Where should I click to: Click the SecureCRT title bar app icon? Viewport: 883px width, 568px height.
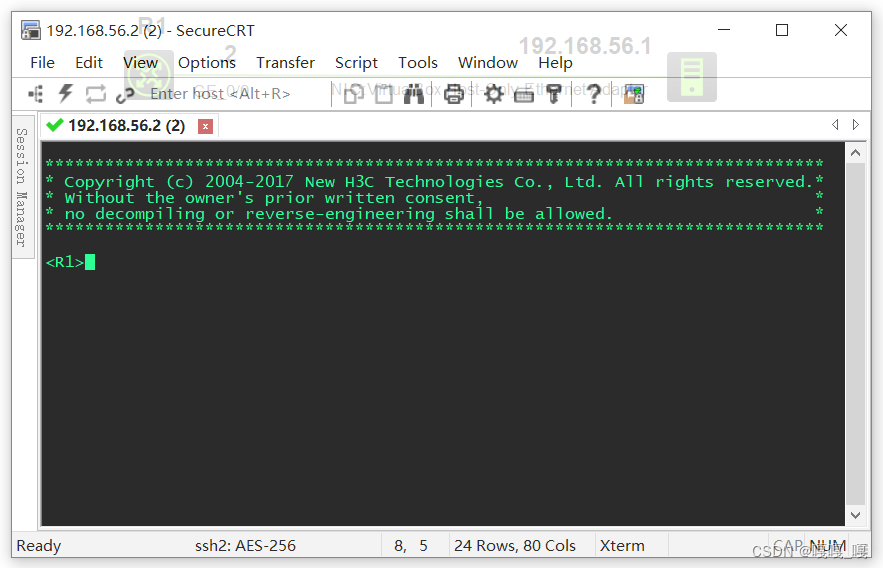click(x=30, y=30)
